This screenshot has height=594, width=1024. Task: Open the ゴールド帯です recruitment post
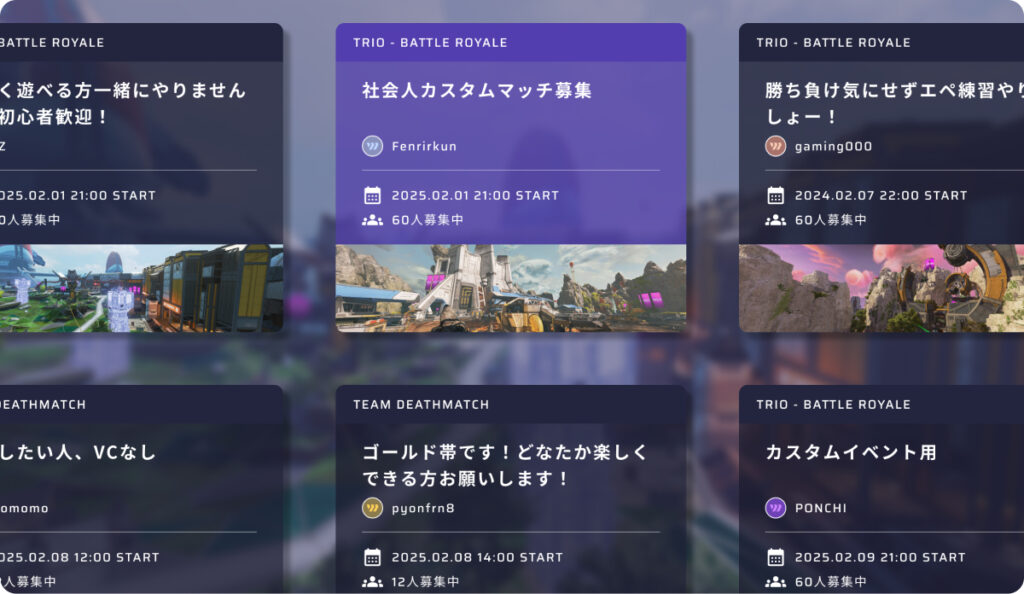tap(498, 463)
